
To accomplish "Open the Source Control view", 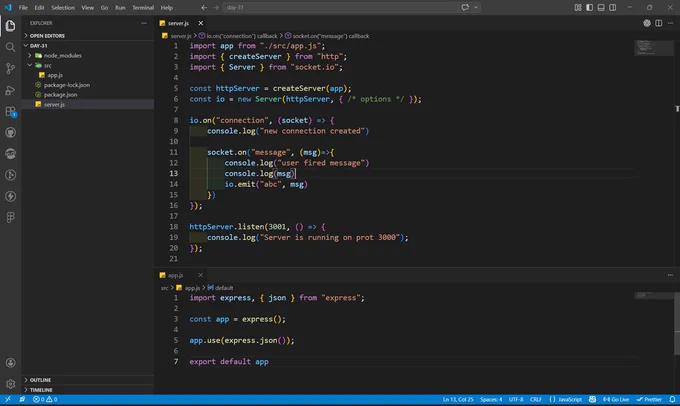I will tap(10, 69).
